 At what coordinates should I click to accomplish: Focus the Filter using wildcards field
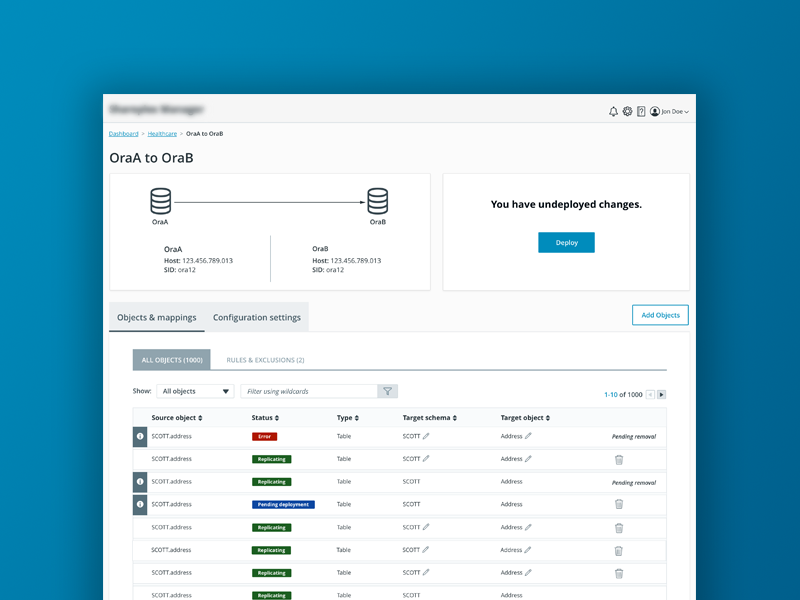point(309,391)
